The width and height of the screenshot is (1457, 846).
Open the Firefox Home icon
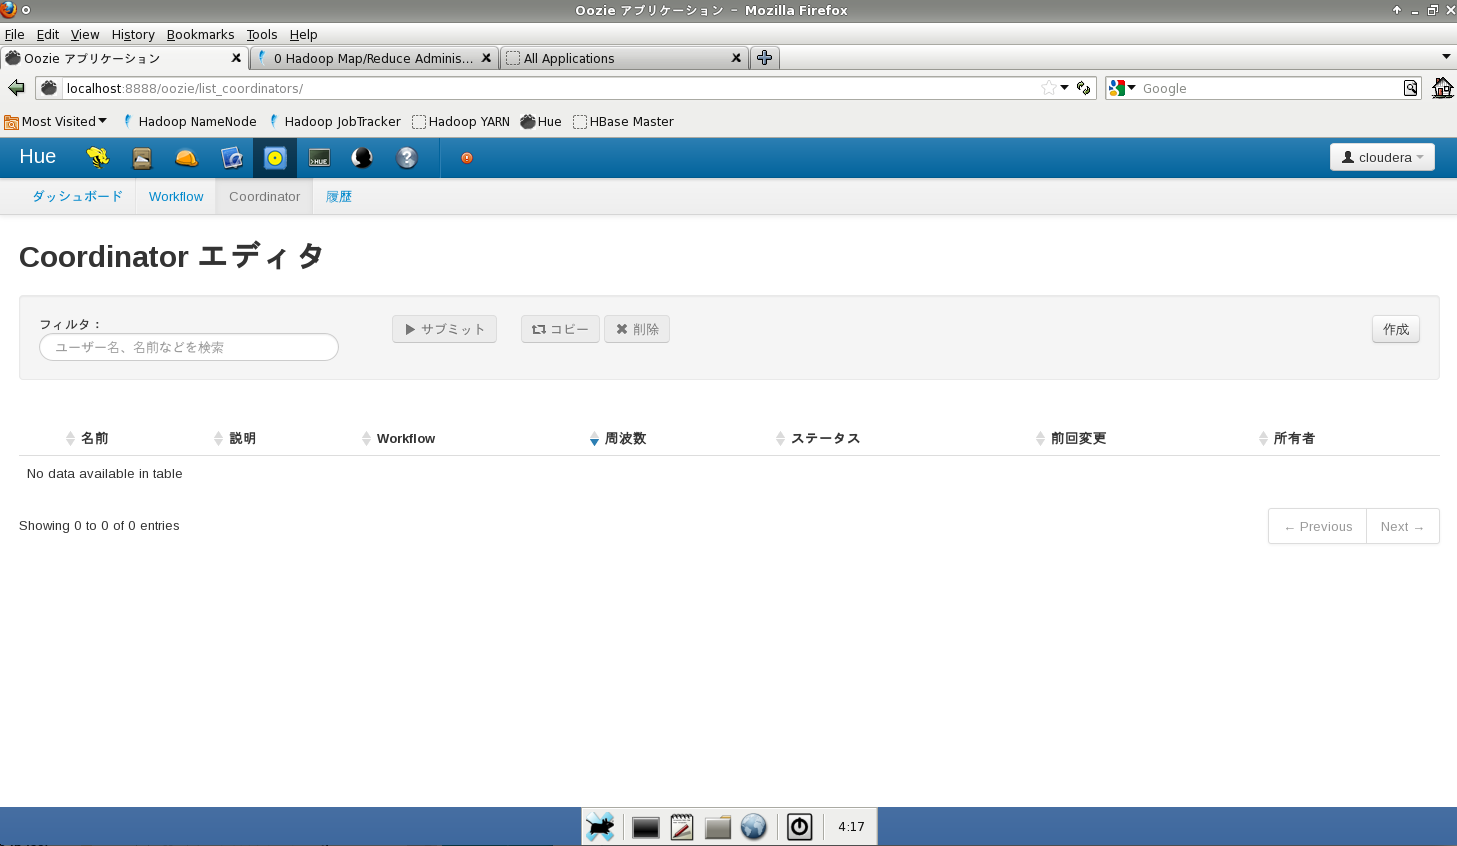(1442, 88)
